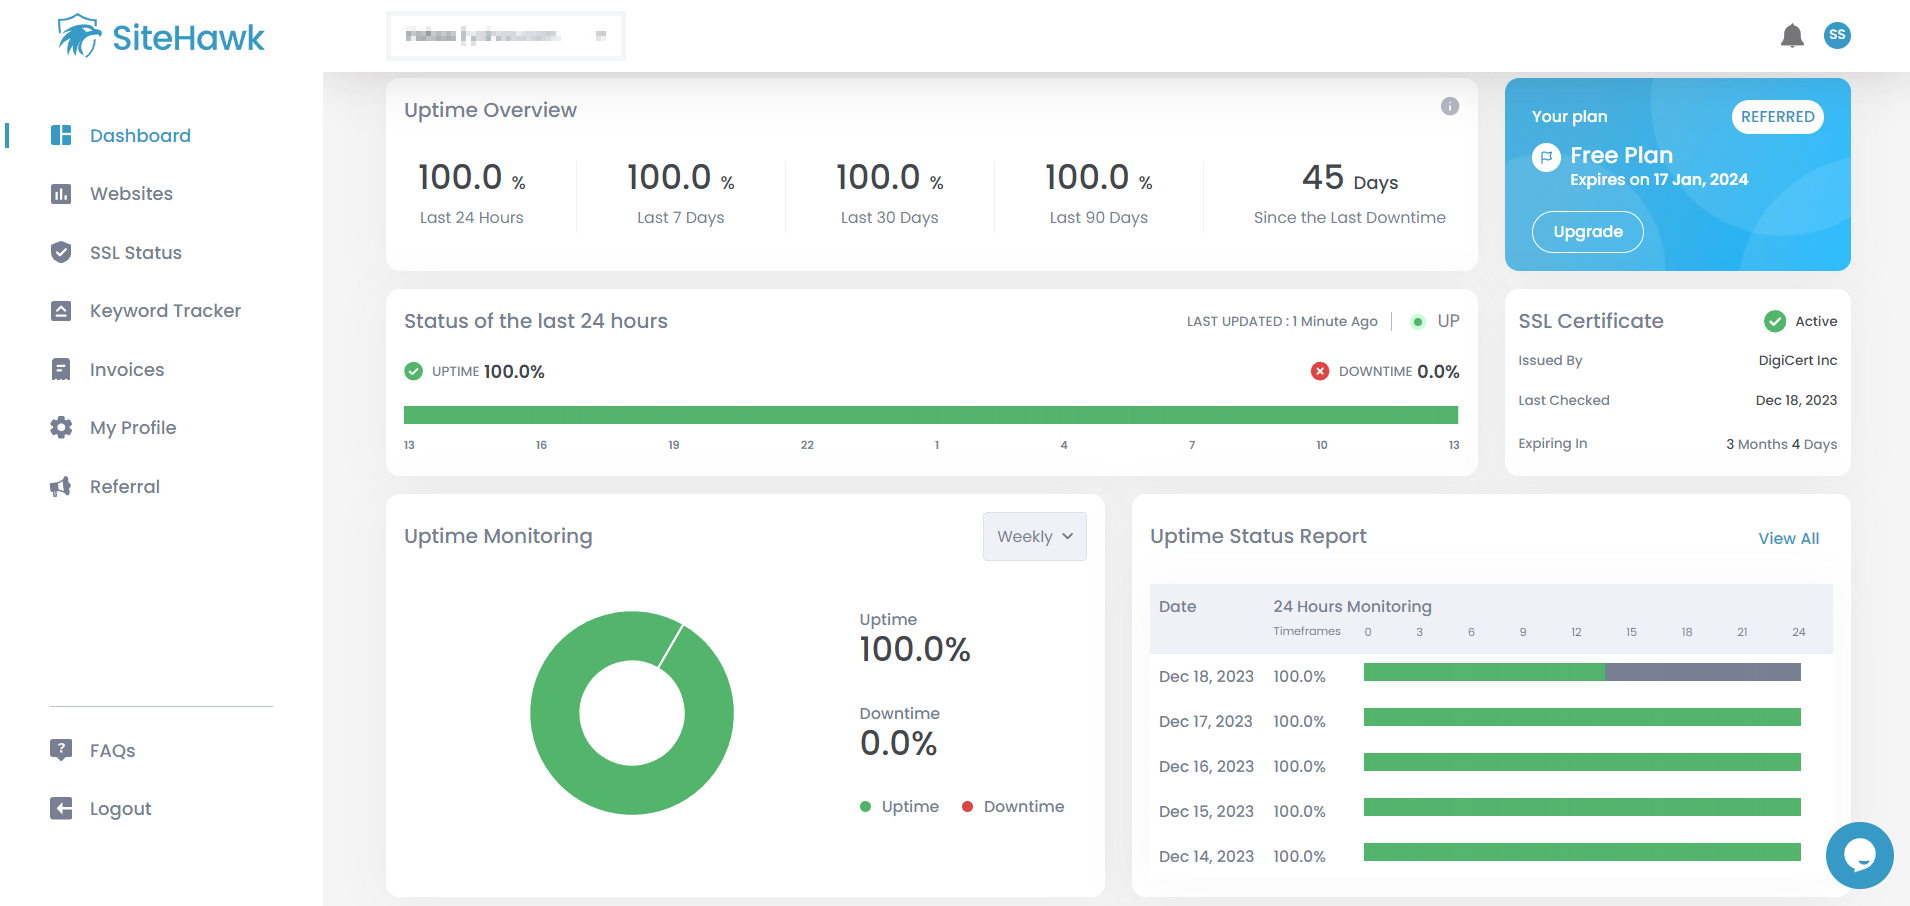
Task: Click the SiteHawk hawk logo
Action: 80,36
